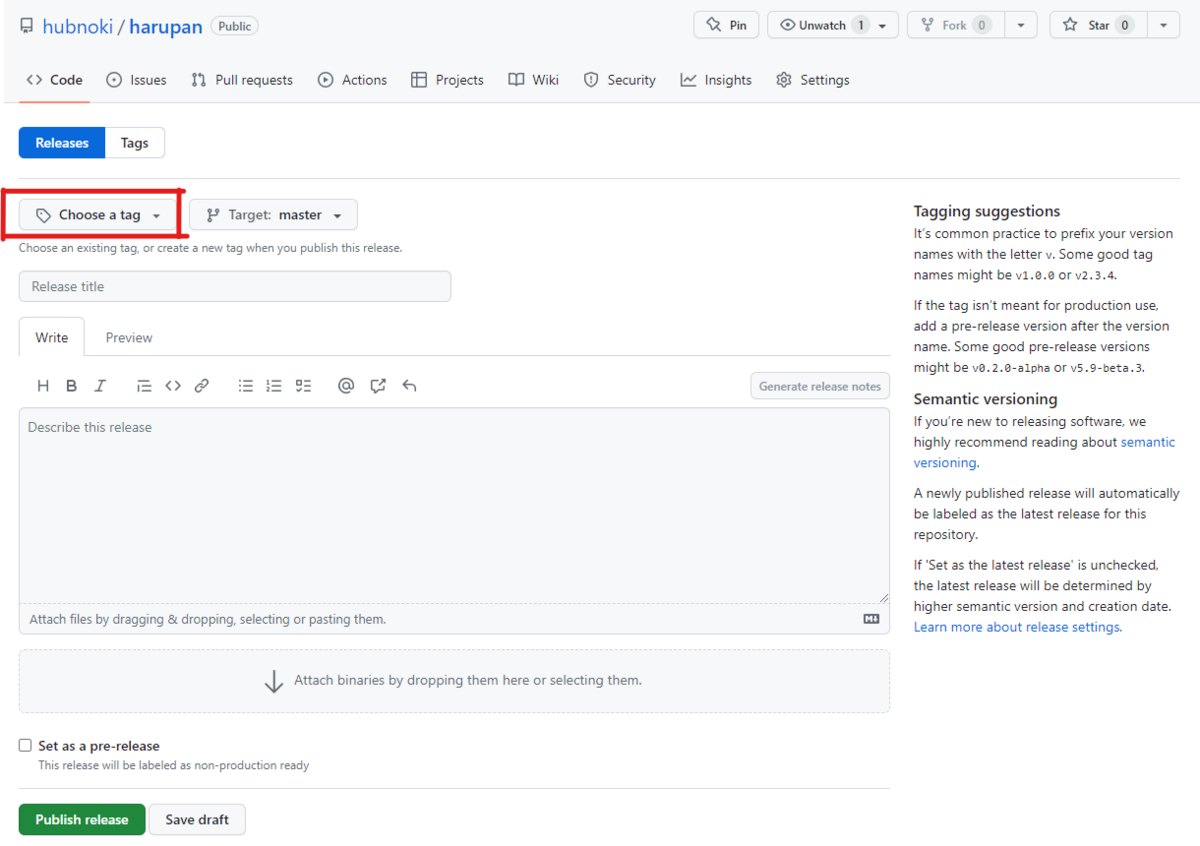
Task: Enable 'Set as a pre-release' checkbox
Action: click(x=24, y=745)
